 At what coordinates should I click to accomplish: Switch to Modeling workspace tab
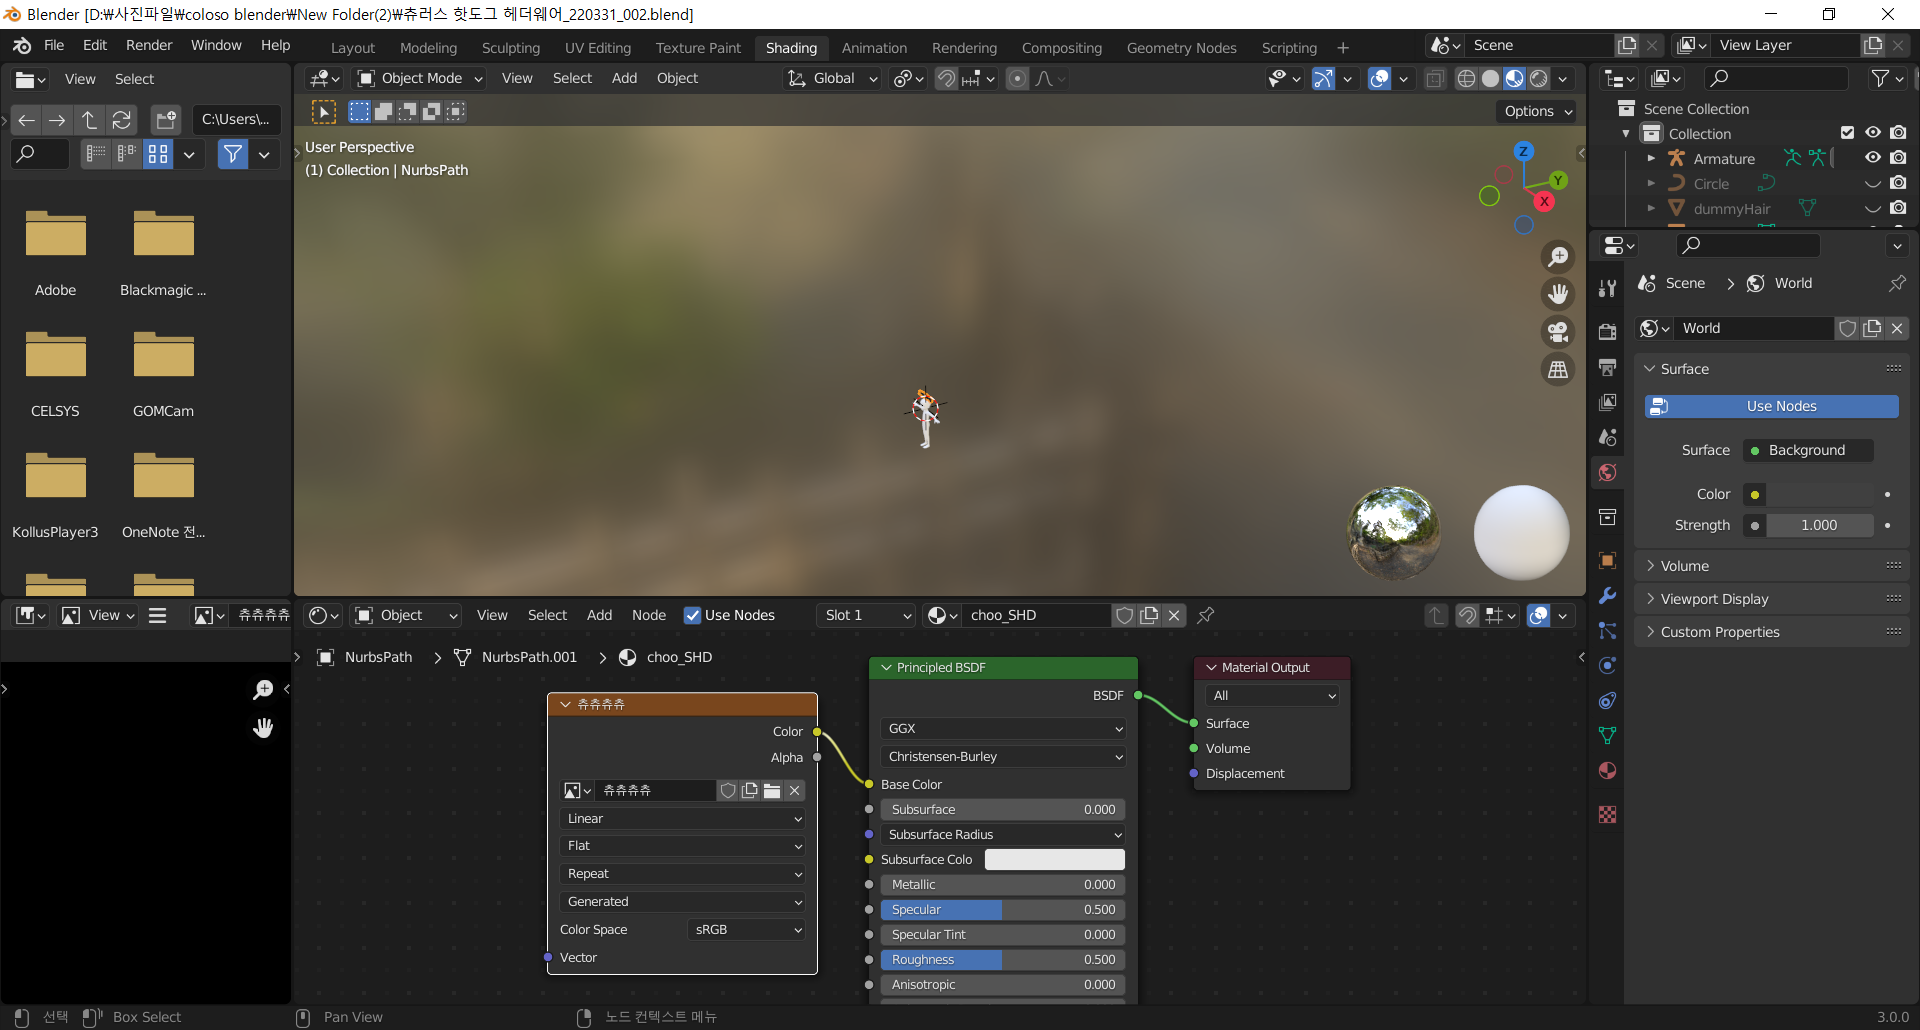tap(428, 48)
